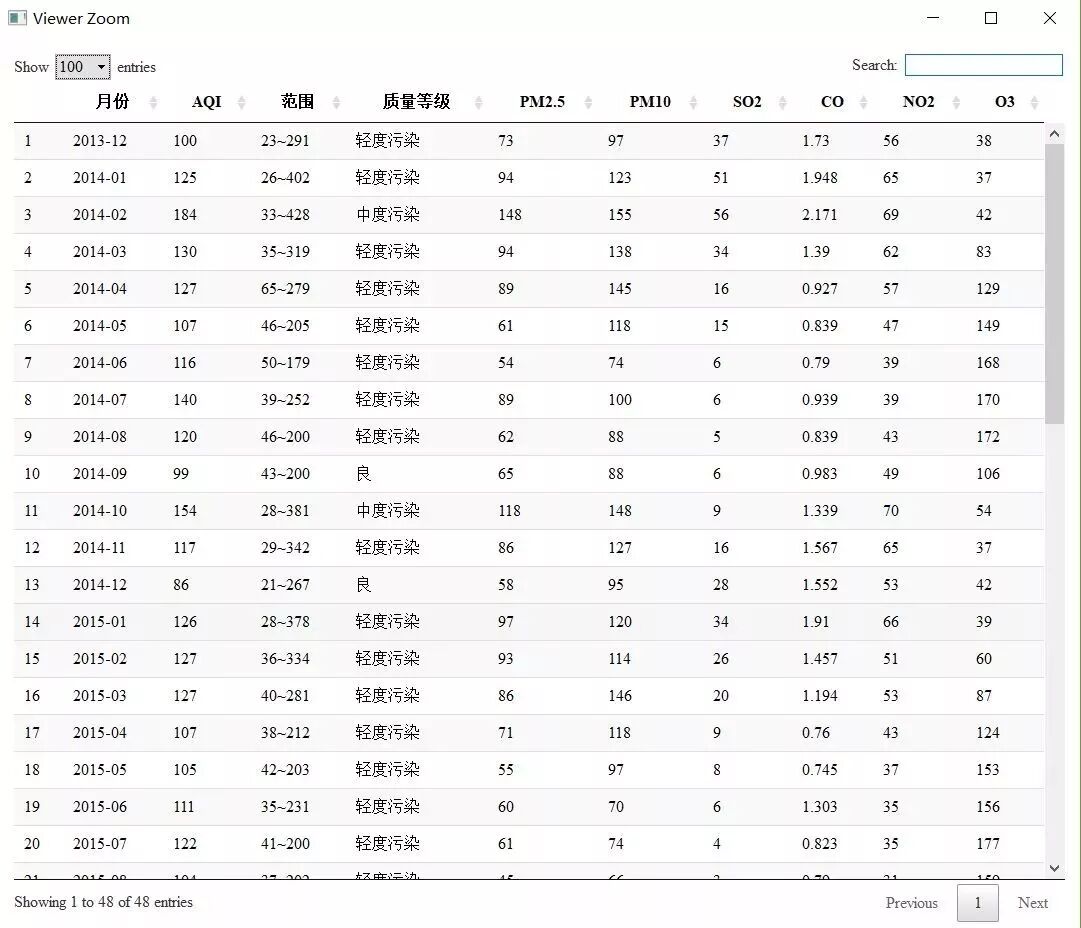The width and height of the screenshot is (1081, 928).
Task: Click the AQI value 184
Action: (185, 215)
